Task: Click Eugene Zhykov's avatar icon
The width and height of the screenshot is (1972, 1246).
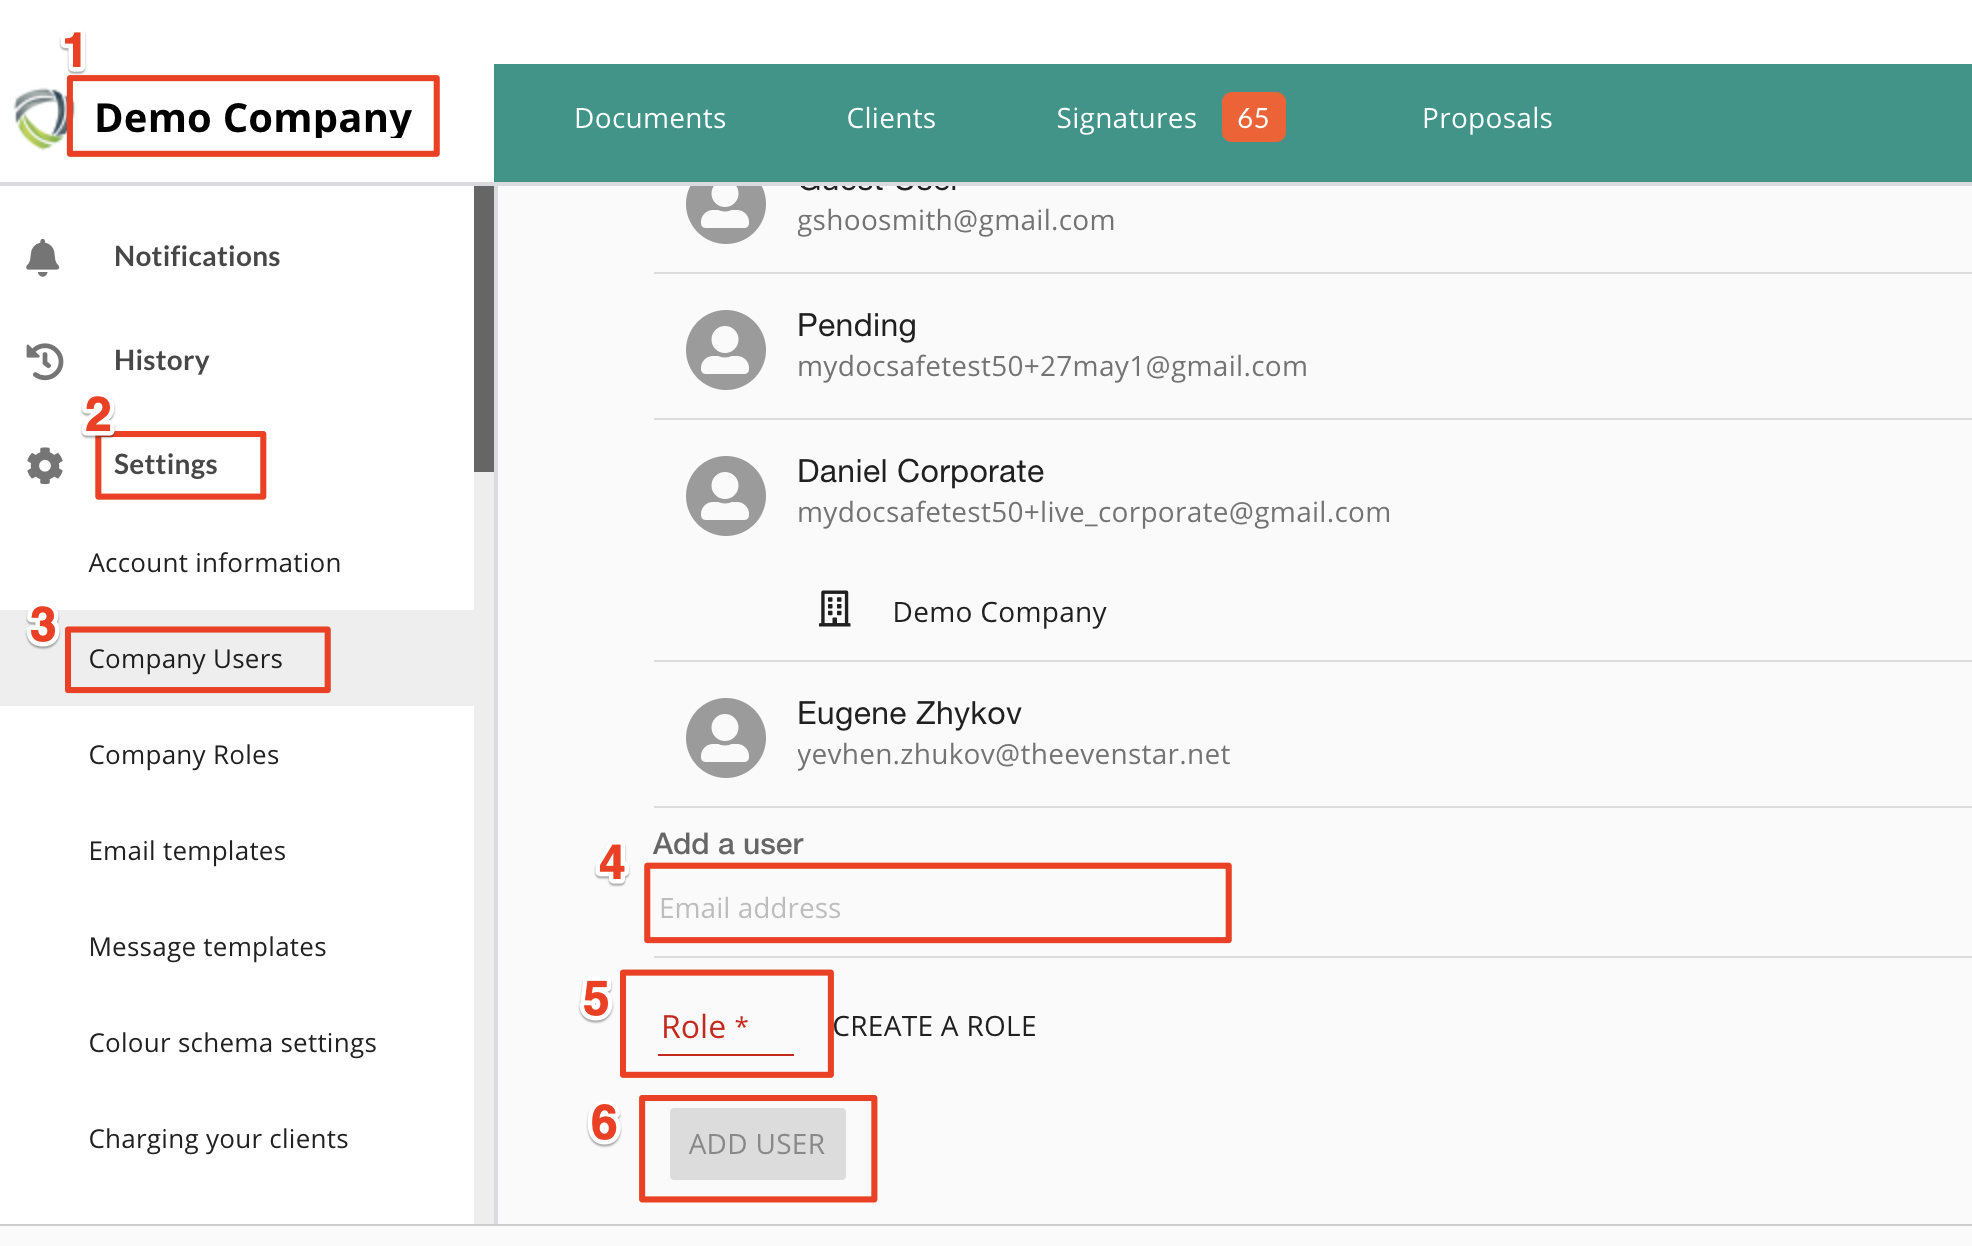Action: [x=725, y=737]
